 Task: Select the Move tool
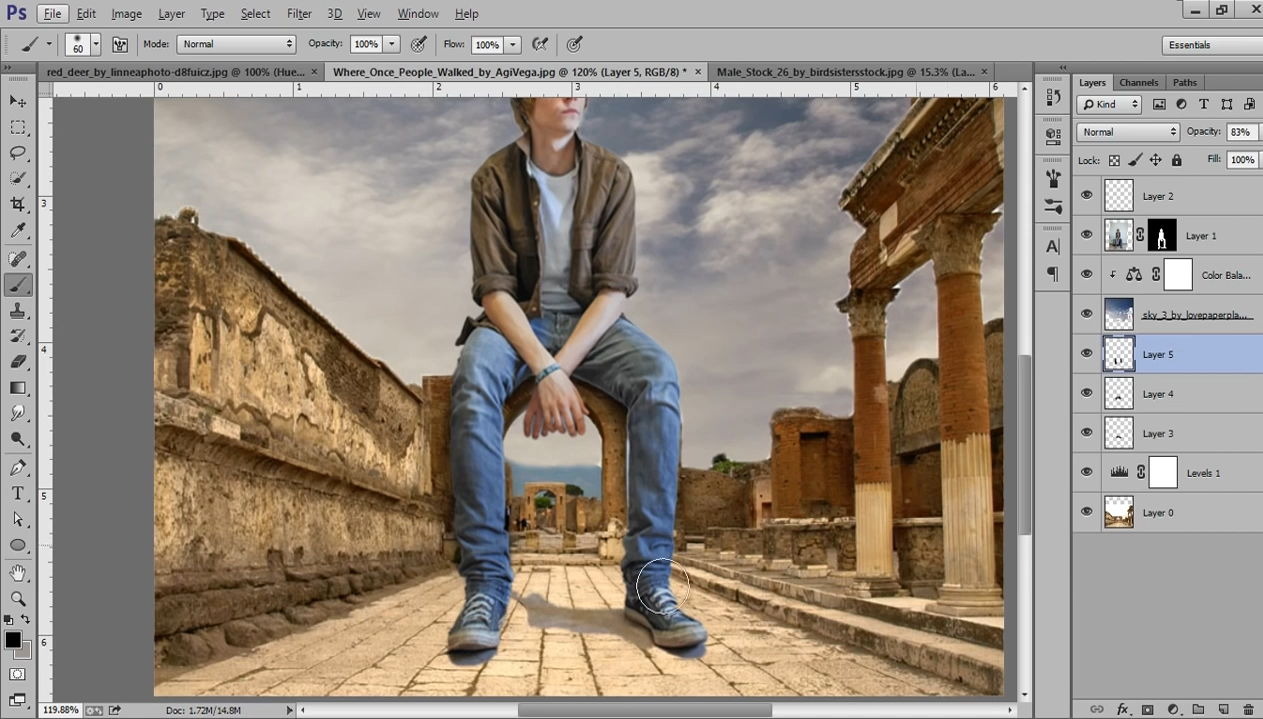click(18, 101)
